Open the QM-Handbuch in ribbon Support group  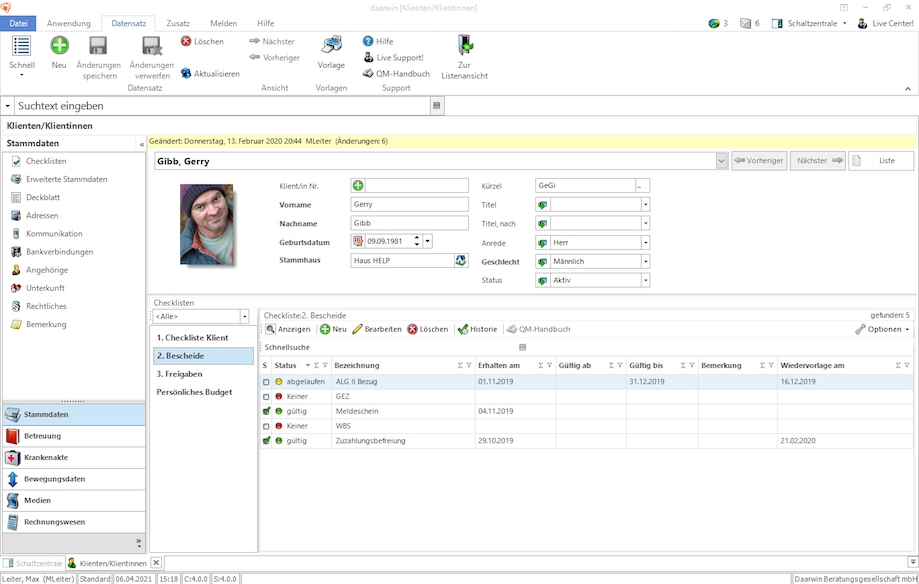coord(397,73)
